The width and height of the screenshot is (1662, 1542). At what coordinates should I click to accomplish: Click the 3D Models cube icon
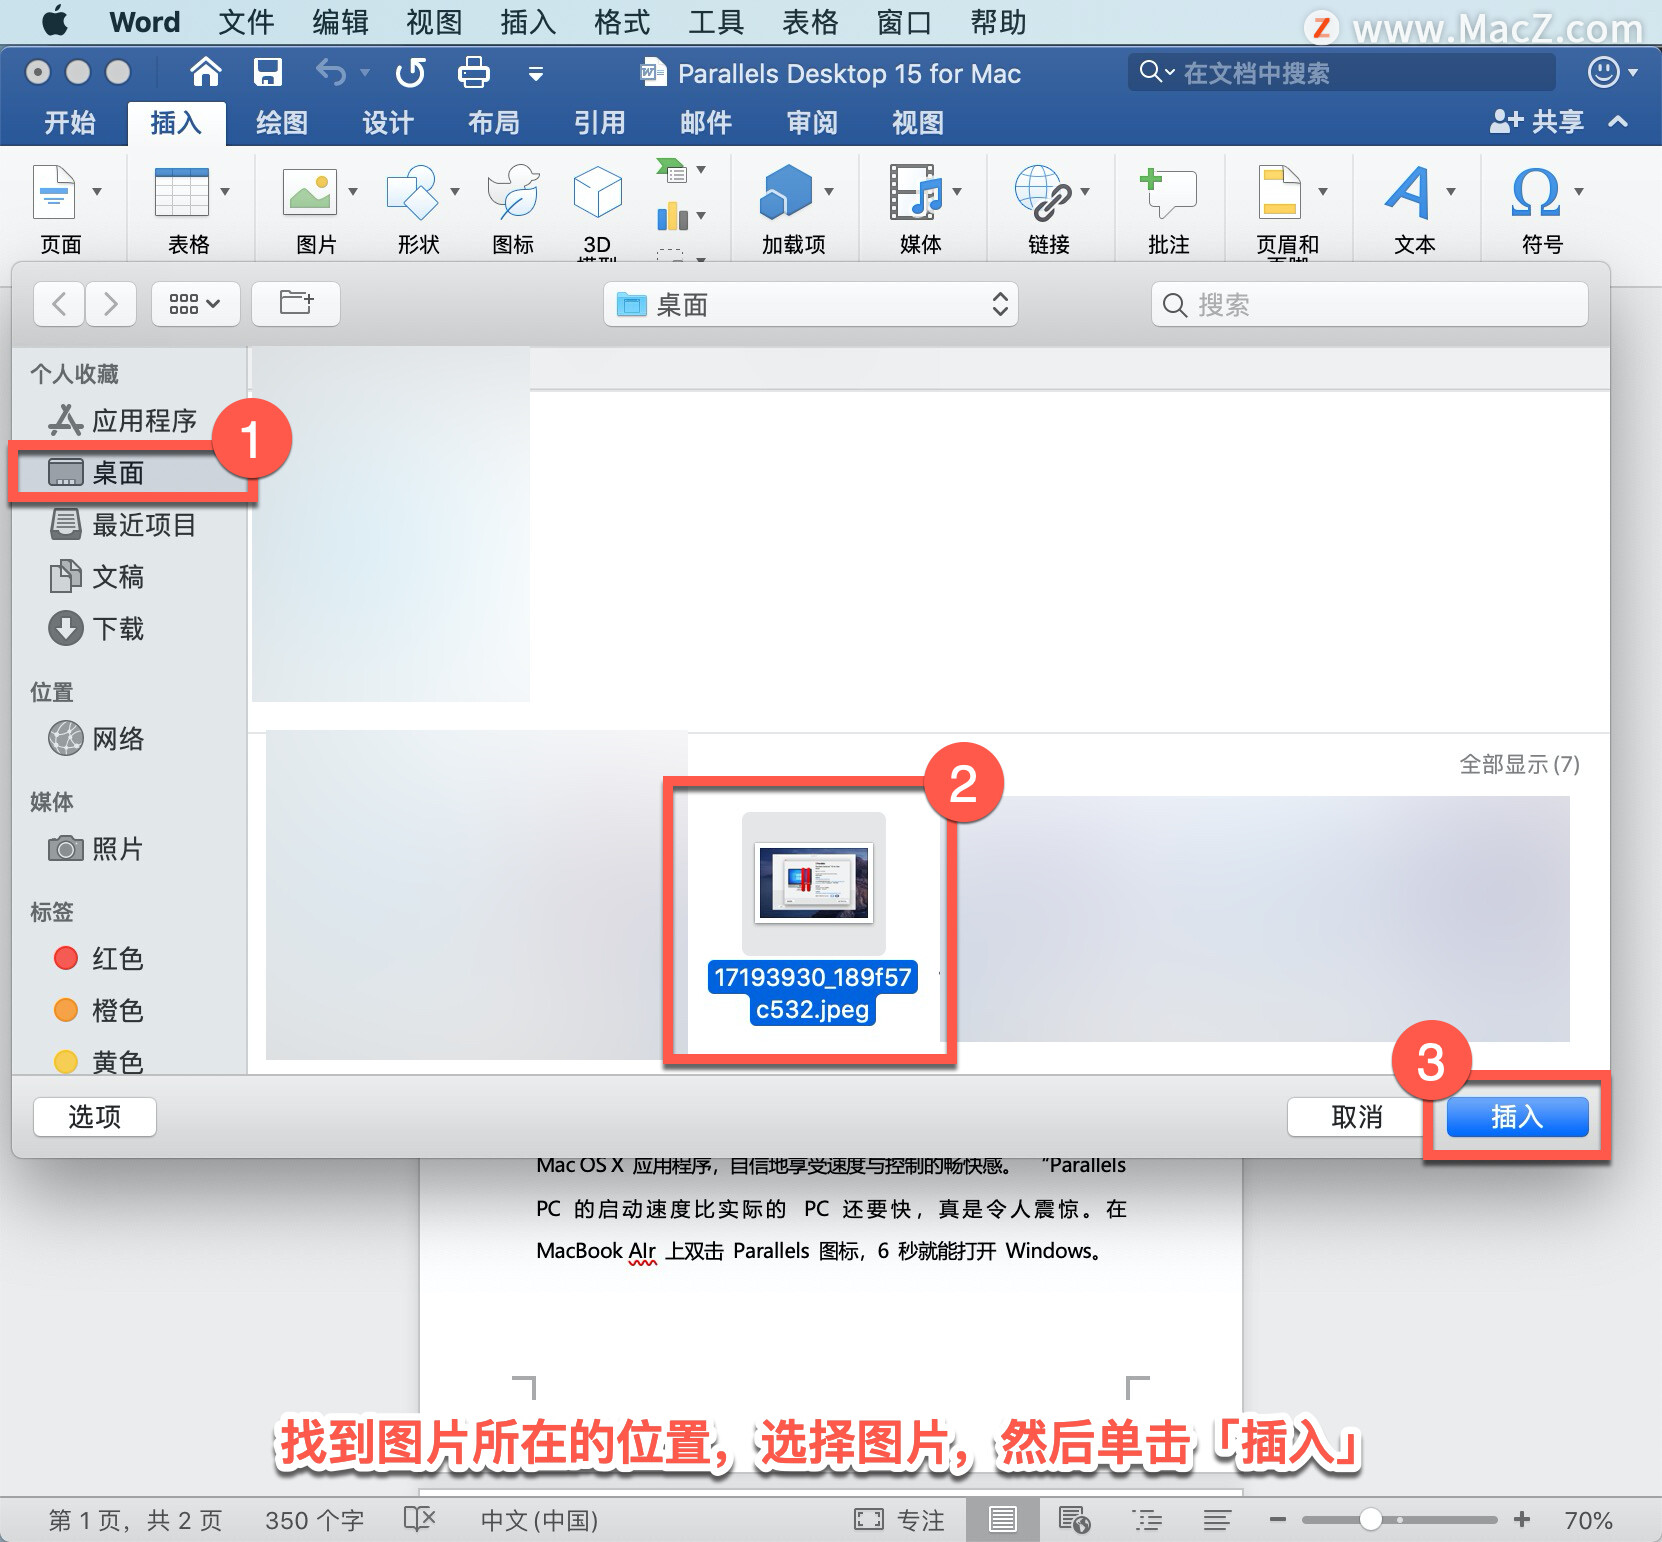[x=597, y=191]
